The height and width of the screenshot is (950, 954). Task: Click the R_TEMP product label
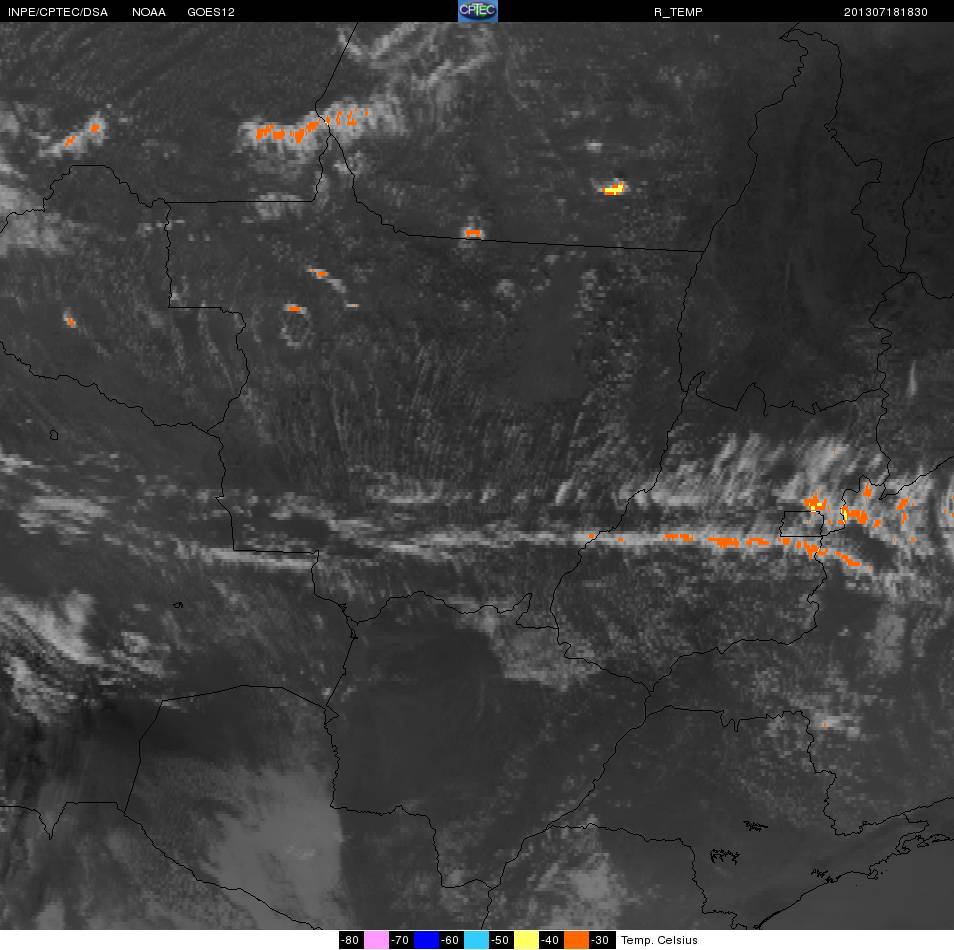click(678, 12)
